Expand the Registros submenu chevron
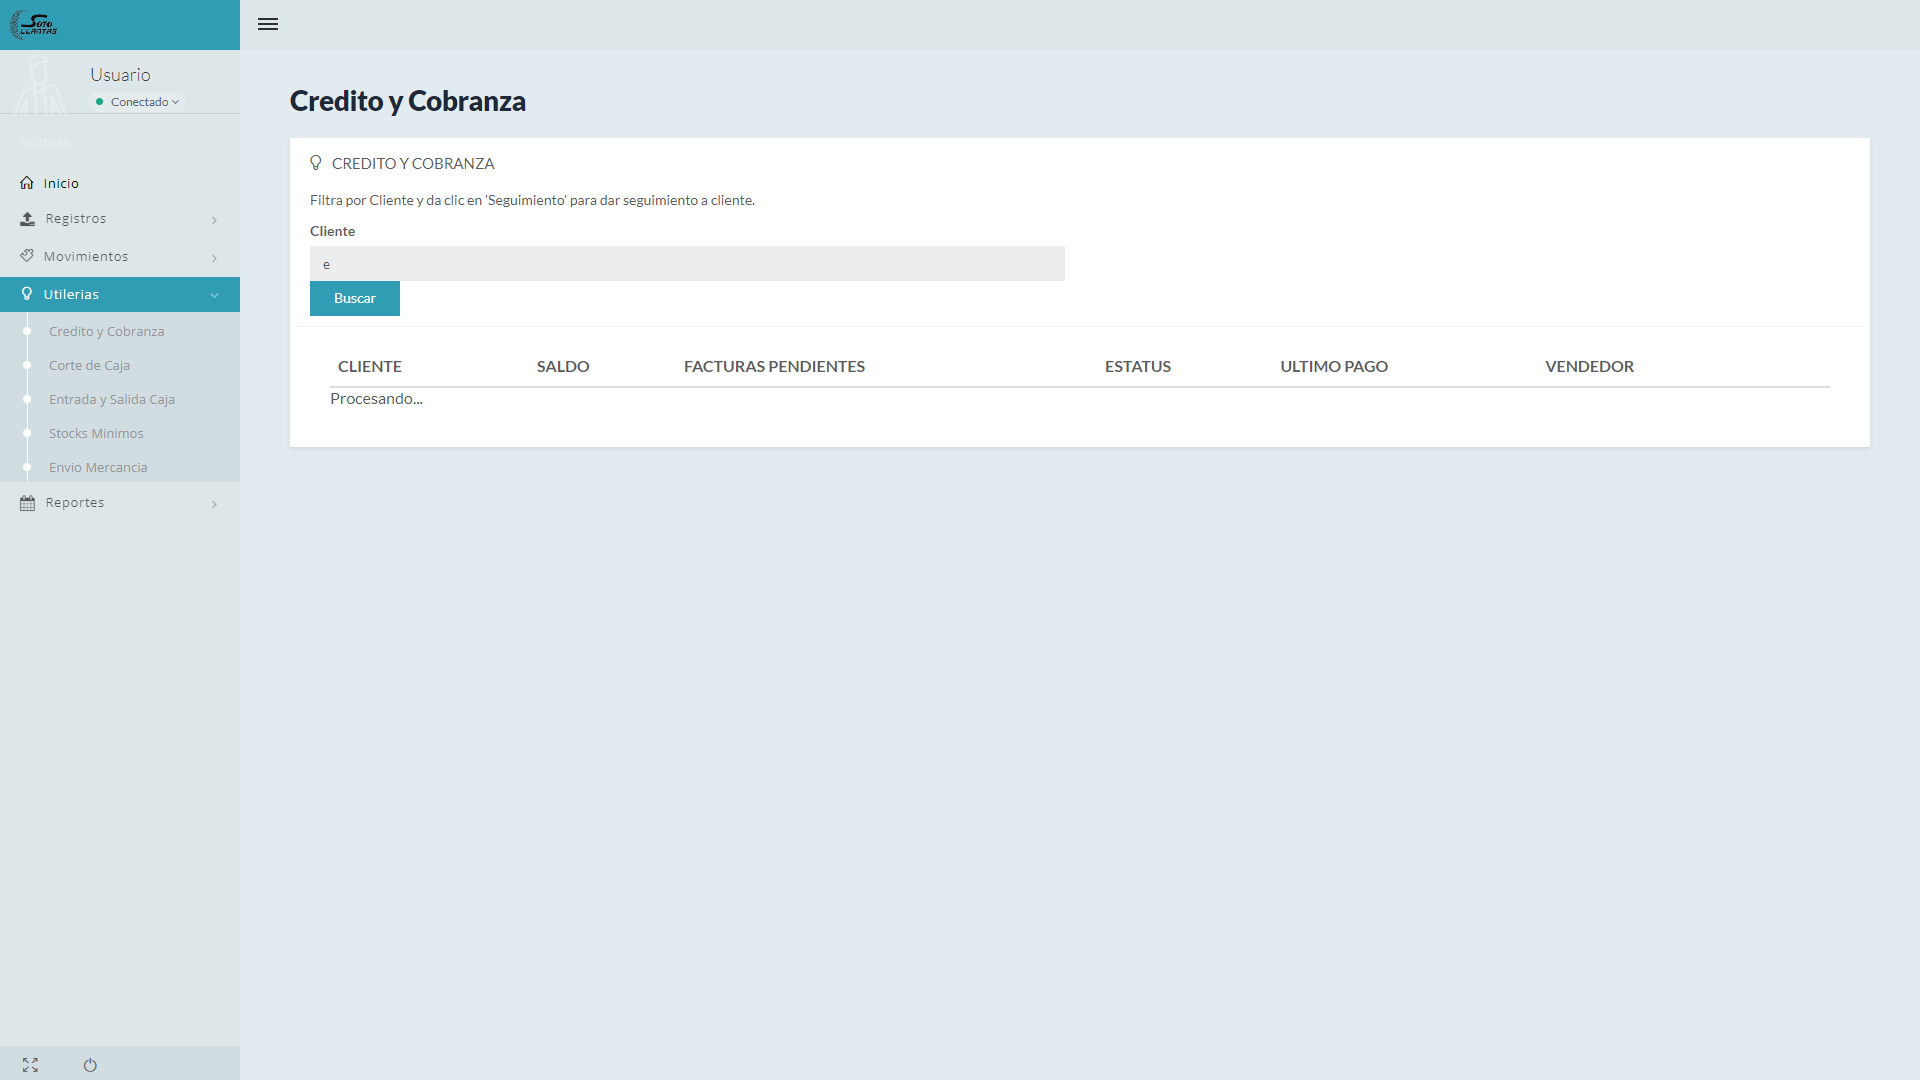 (214, 220)
